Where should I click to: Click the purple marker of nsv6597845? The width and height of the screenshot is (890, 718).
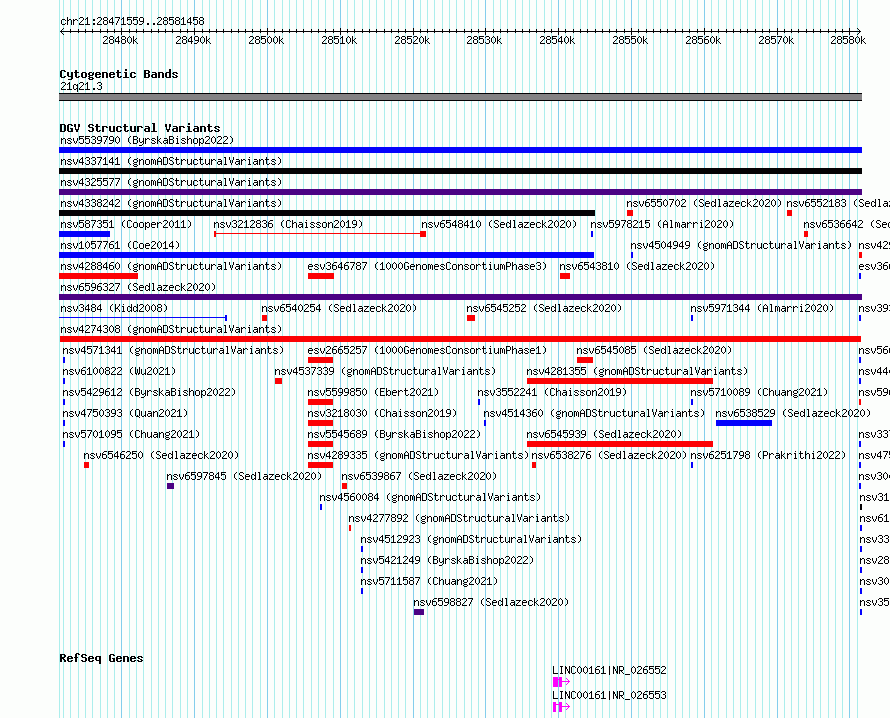171,486
